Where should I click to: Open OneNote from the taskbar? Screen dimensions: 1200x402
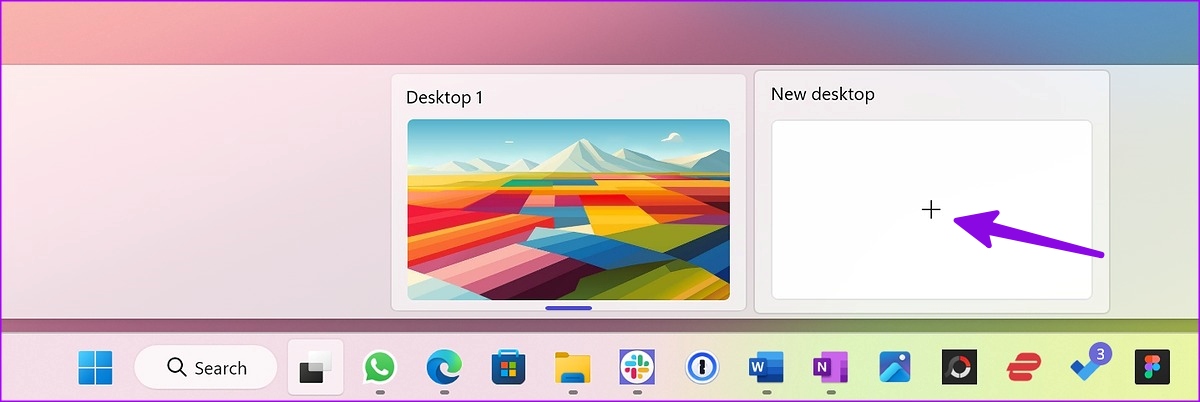(830, 368)
